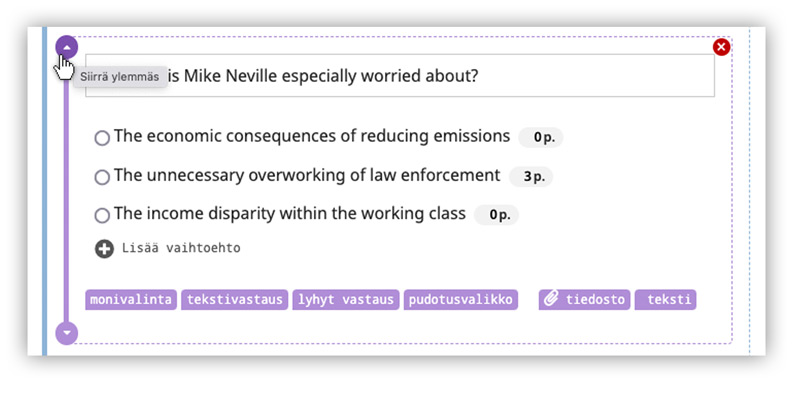800x413 pixels.
Task: Select radio for income disparity option
Action: click(x=102, y=215)
